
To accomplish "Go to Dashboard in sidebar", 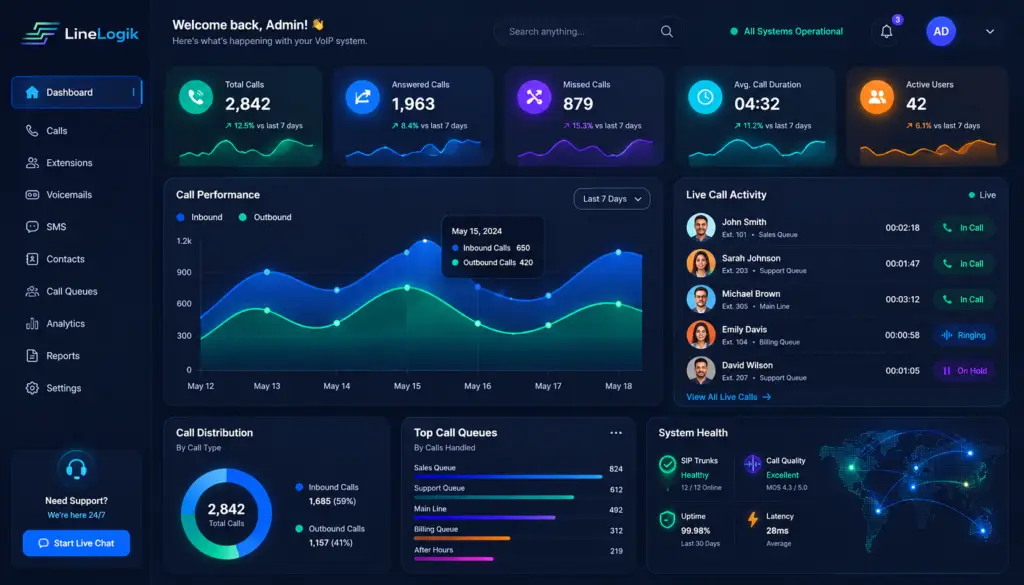I will pyautogui.click(x=76, y=92).
